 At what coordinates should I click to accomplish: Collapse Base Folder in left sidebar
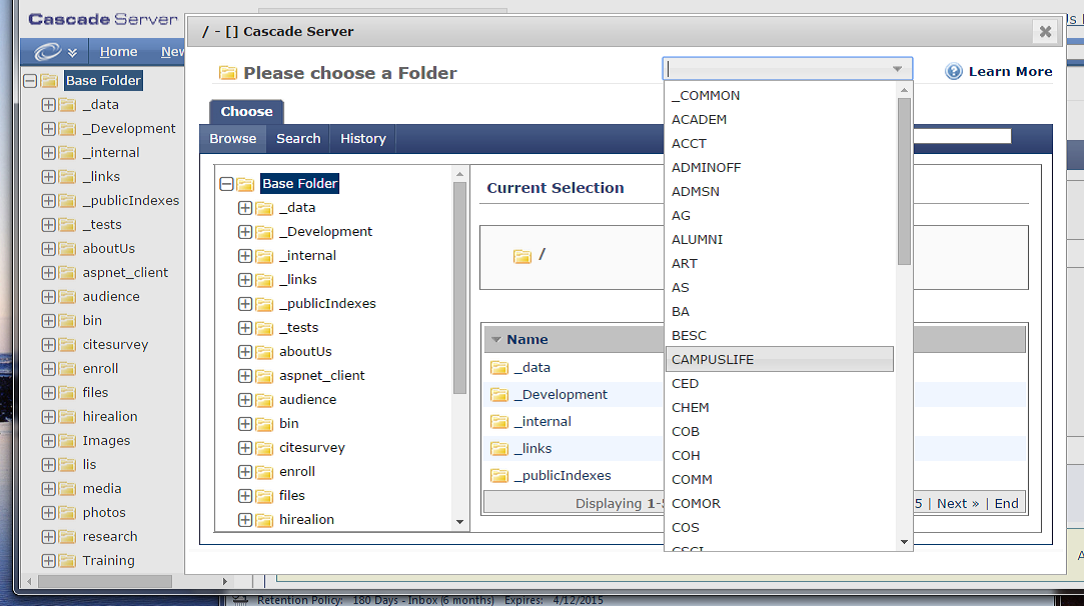pyautogui.click(x=30, y=81)
